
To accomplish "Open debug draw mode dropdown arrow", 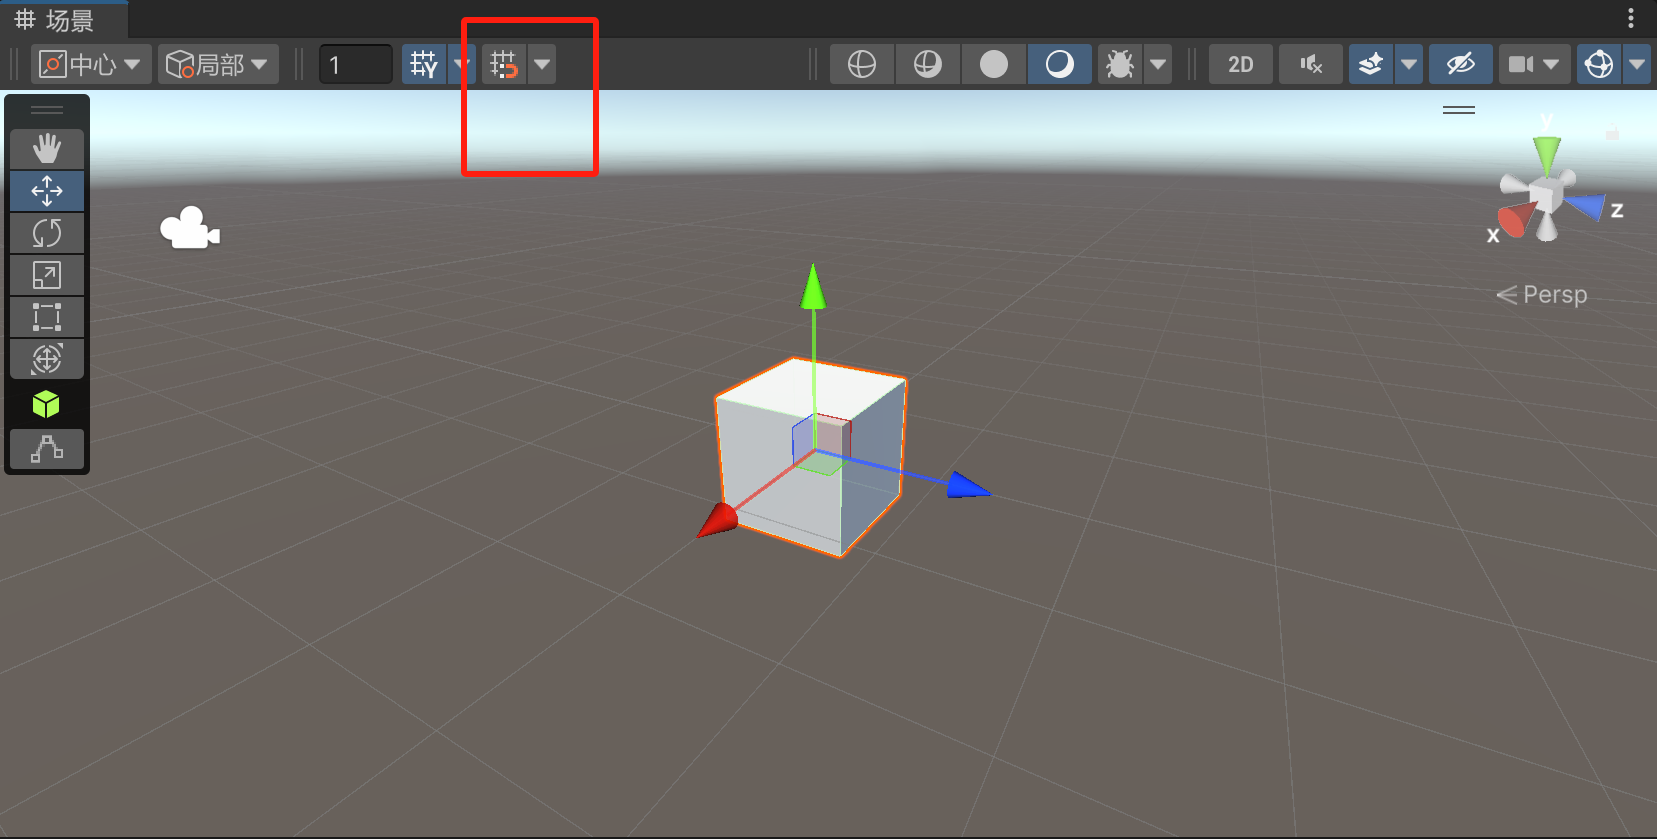I will 1158,64.
